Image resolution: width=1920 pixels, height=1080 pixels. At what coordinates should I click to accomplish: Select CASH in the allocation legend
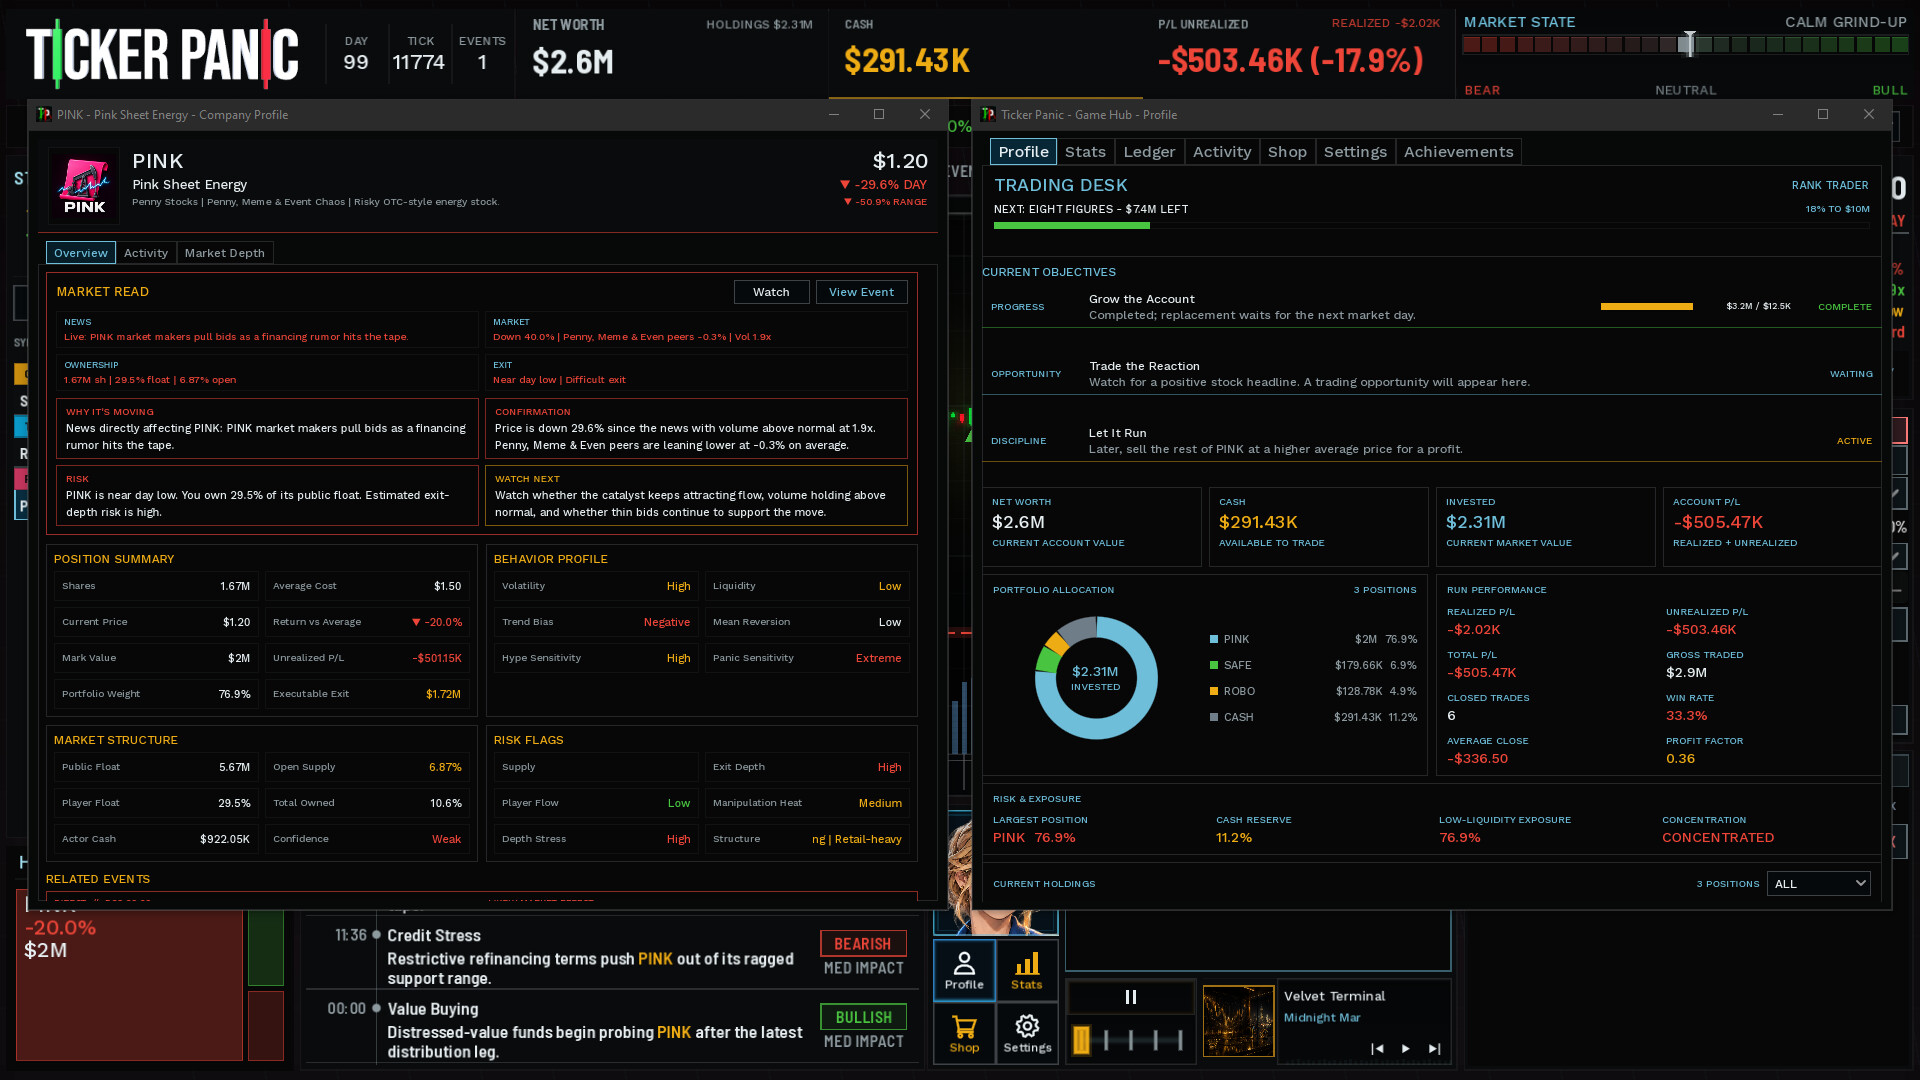point(1313,717)
